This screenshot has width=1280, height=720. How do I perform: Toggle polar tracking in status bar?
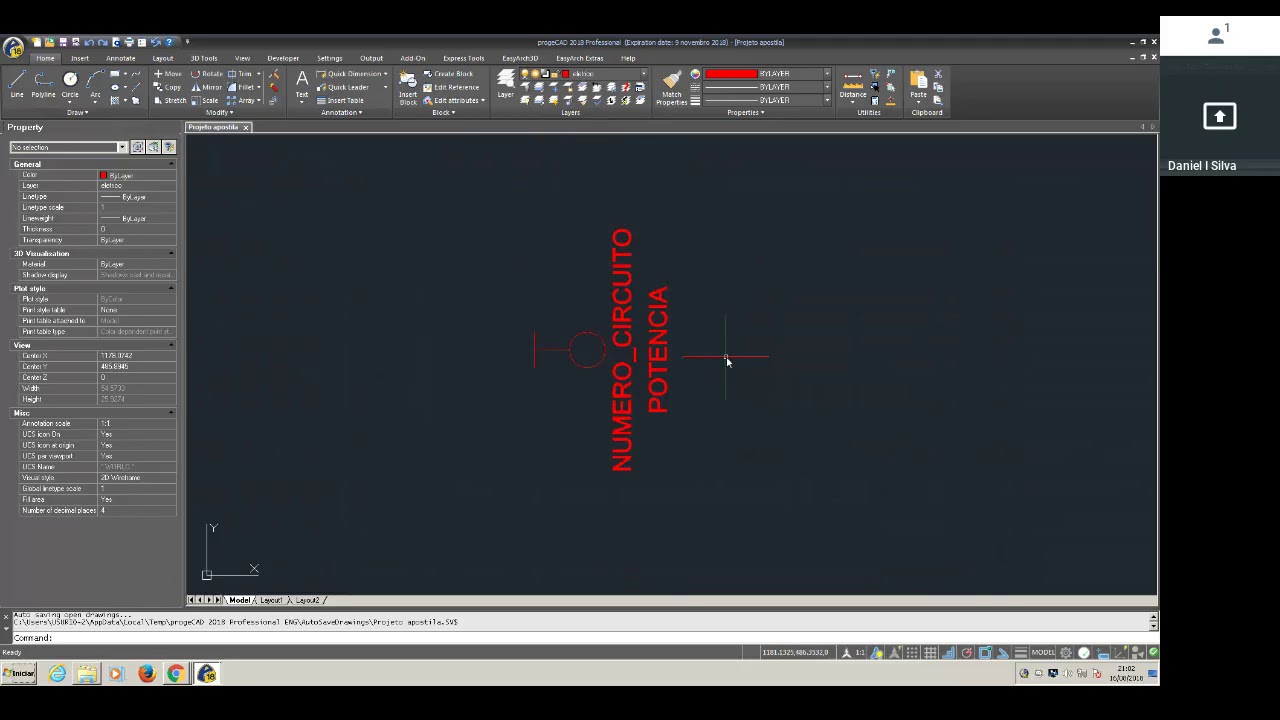pyautogui.click(x=967, y=653)
